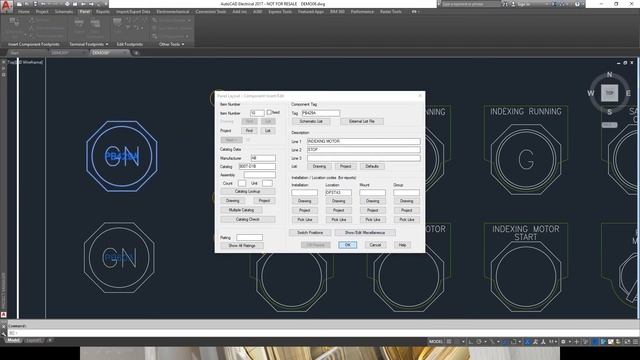The height and width of the screenshot is (360, 640).
Task: Select the Start file tab
Action: coord(15,53)
